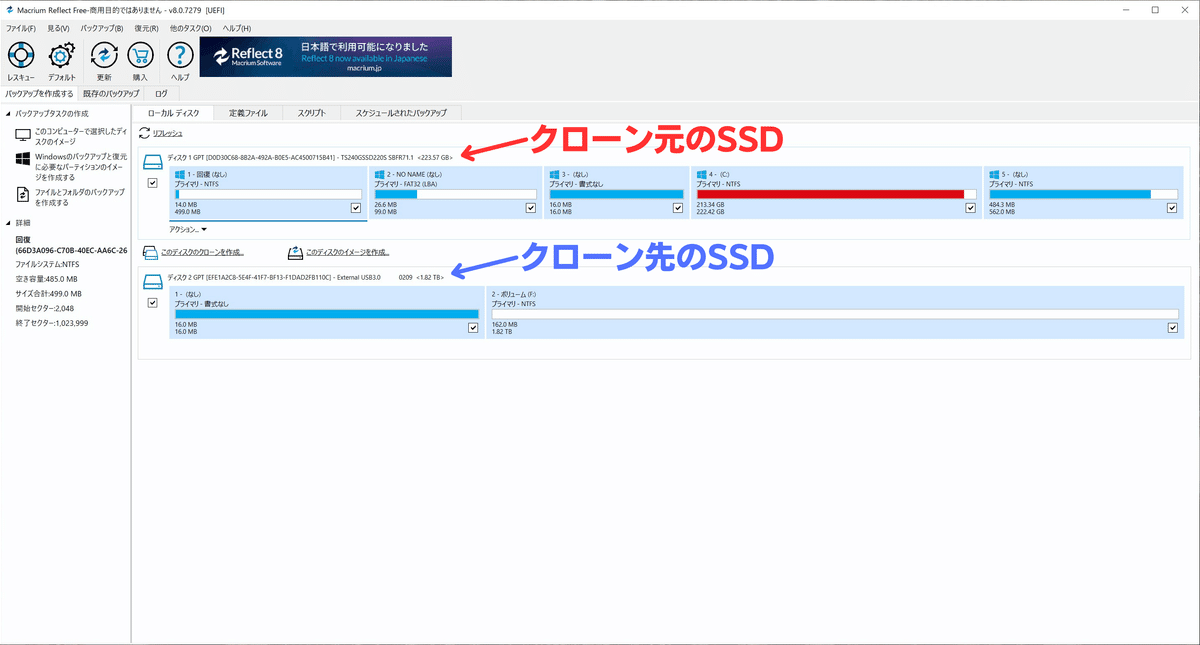
Task: Open スケジュールされたバックアップ tab
Action: (401, 113)
